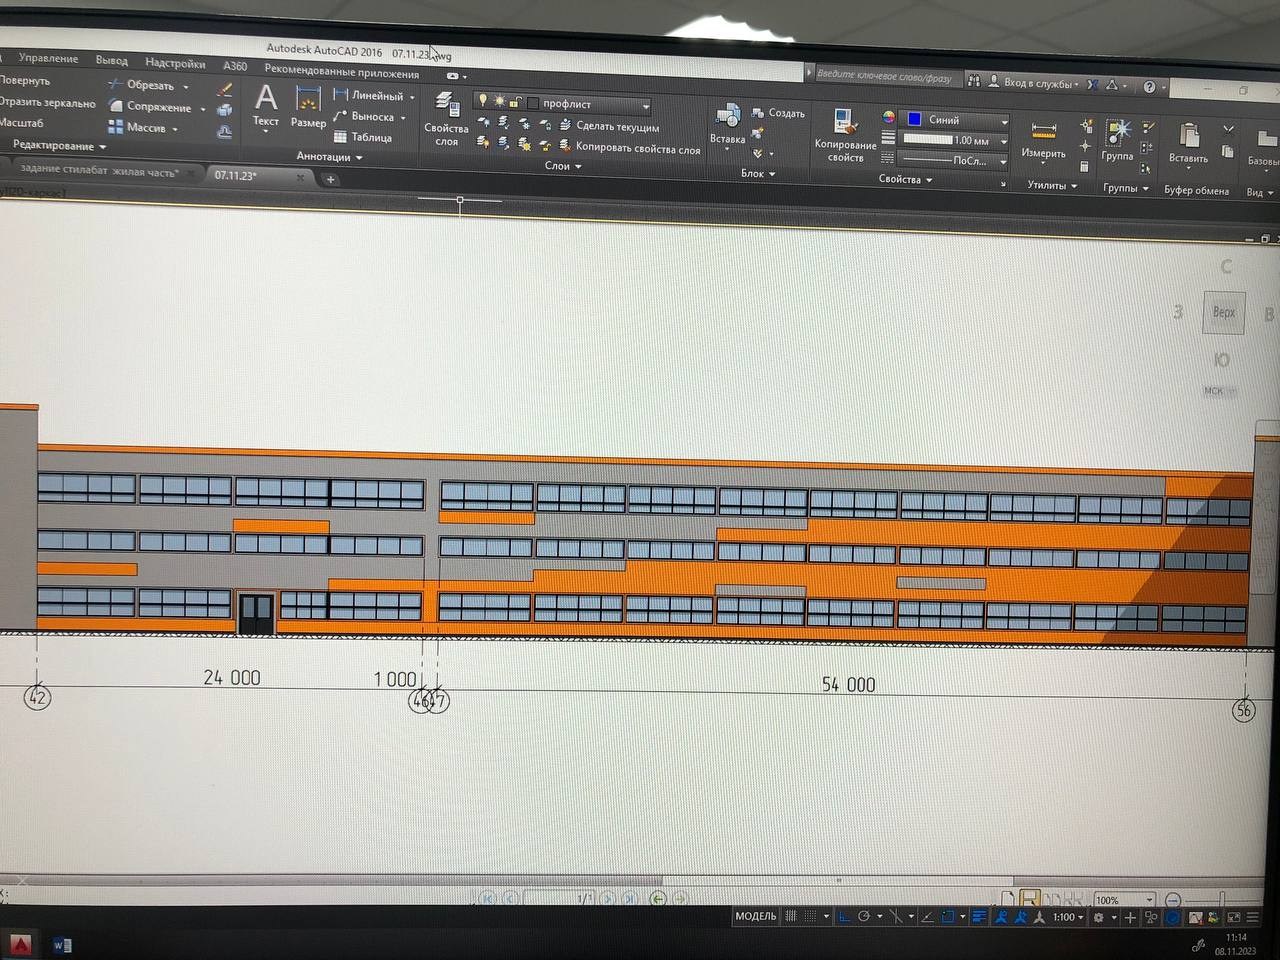Open Word from the Windows taskbar
The image size is (1280, 960).
pos(62,944)
